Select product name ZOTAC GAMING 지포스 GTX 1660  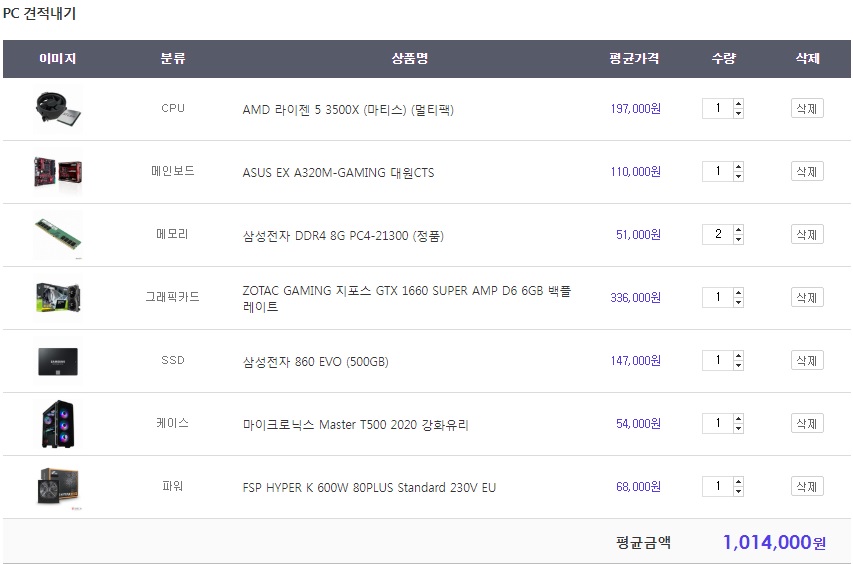(x=407, y=299)
